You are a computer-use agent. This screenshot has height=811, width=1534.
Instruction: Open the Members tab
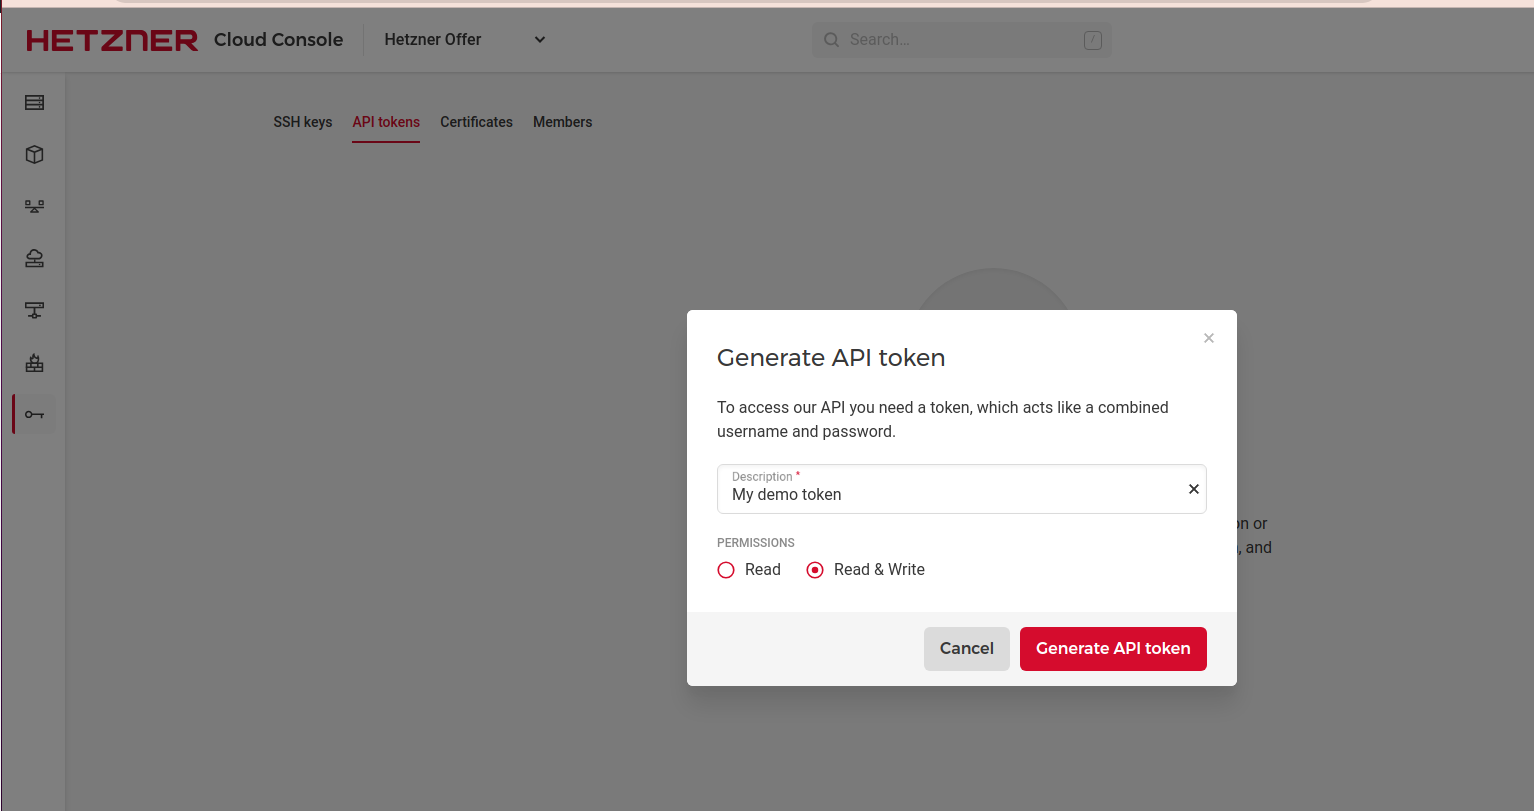pos(563,122)
